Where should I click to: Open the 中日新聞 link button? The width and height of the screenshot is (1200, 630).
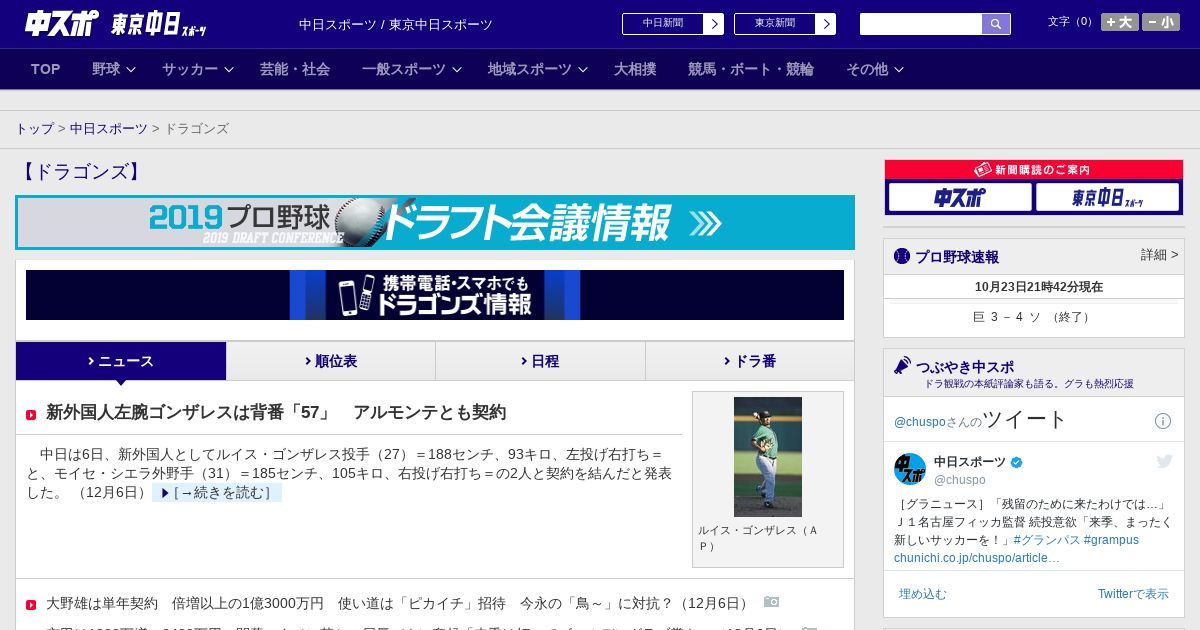(x=673, y=24)
